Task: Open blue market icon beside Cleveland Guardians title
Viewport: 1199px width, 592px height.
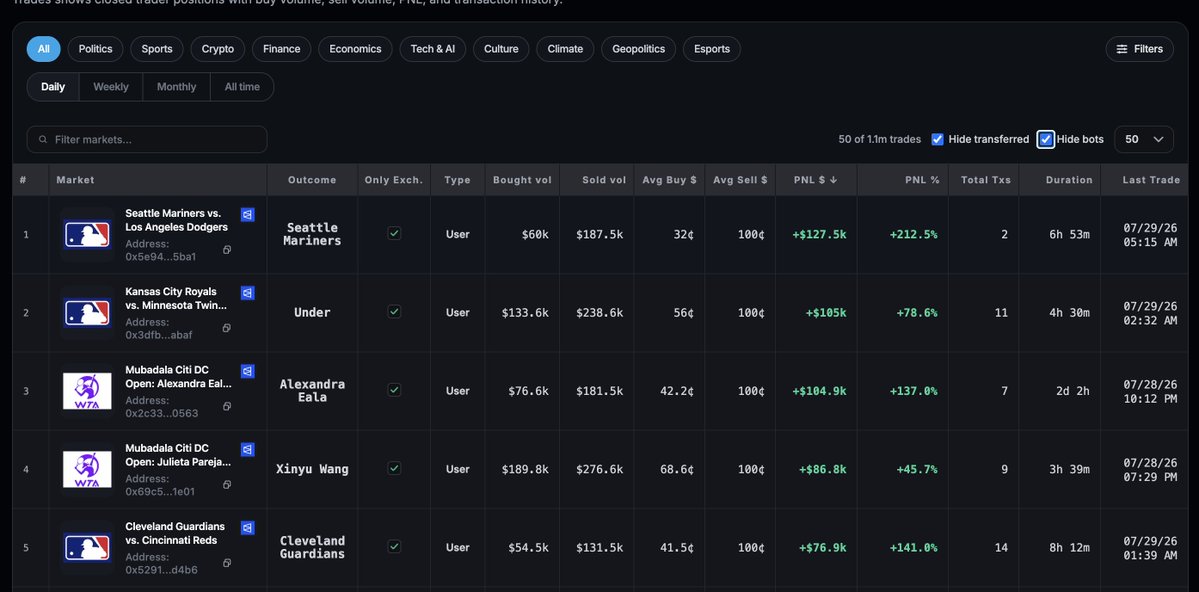Action: point(248,528)
